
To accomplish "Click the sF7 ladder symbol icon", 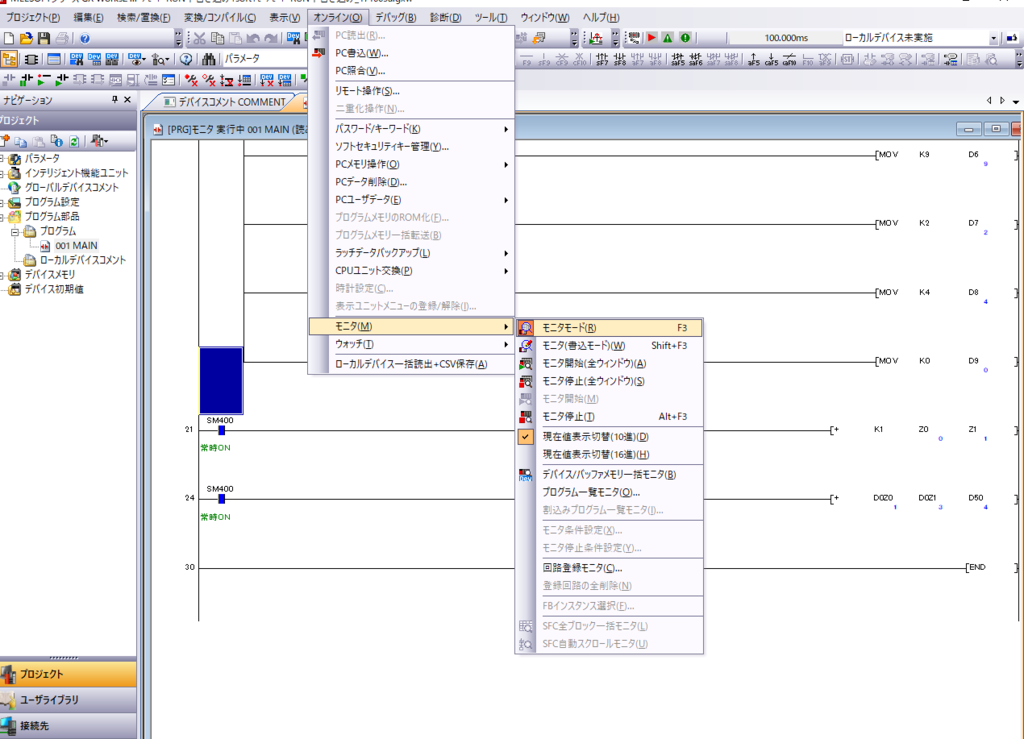I will tap(602, 60).
